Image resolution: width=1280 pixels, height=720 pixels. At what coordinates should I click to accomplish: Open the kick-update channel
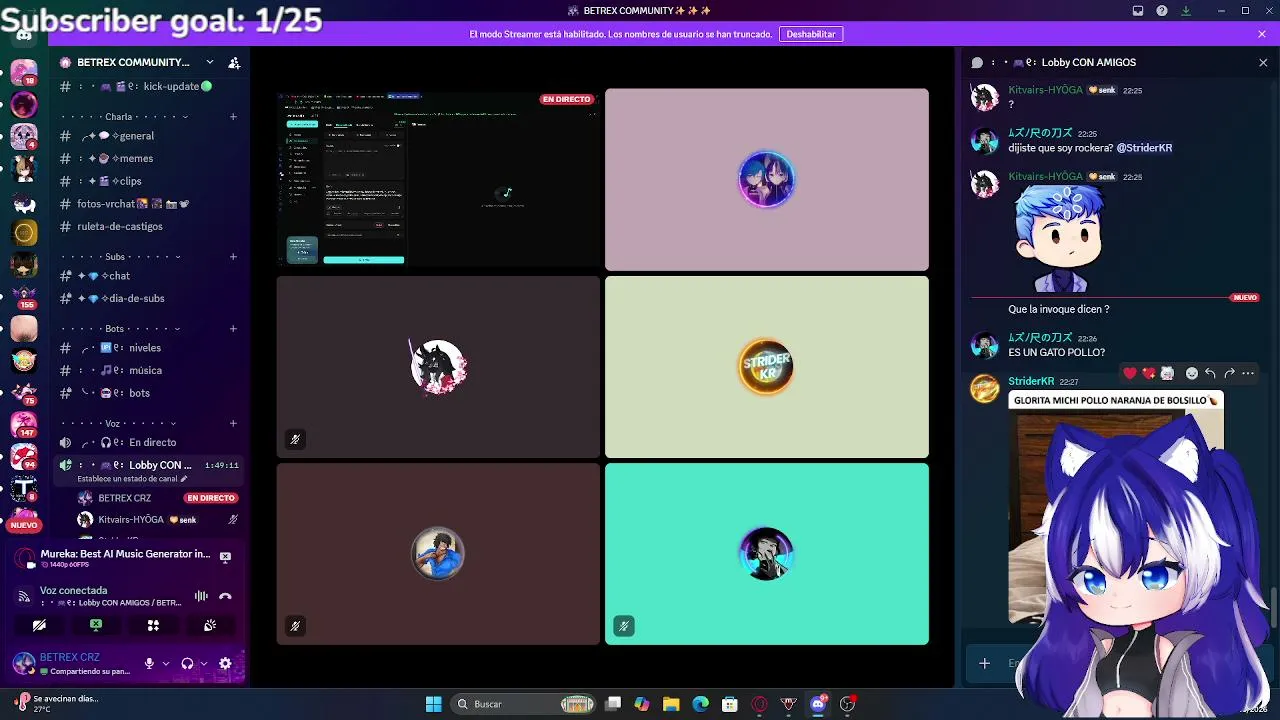[x=150, y=86]
